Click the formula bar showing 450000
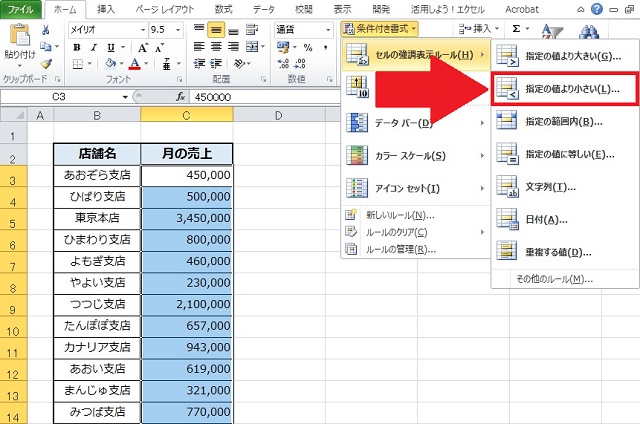 click(264, 97)
